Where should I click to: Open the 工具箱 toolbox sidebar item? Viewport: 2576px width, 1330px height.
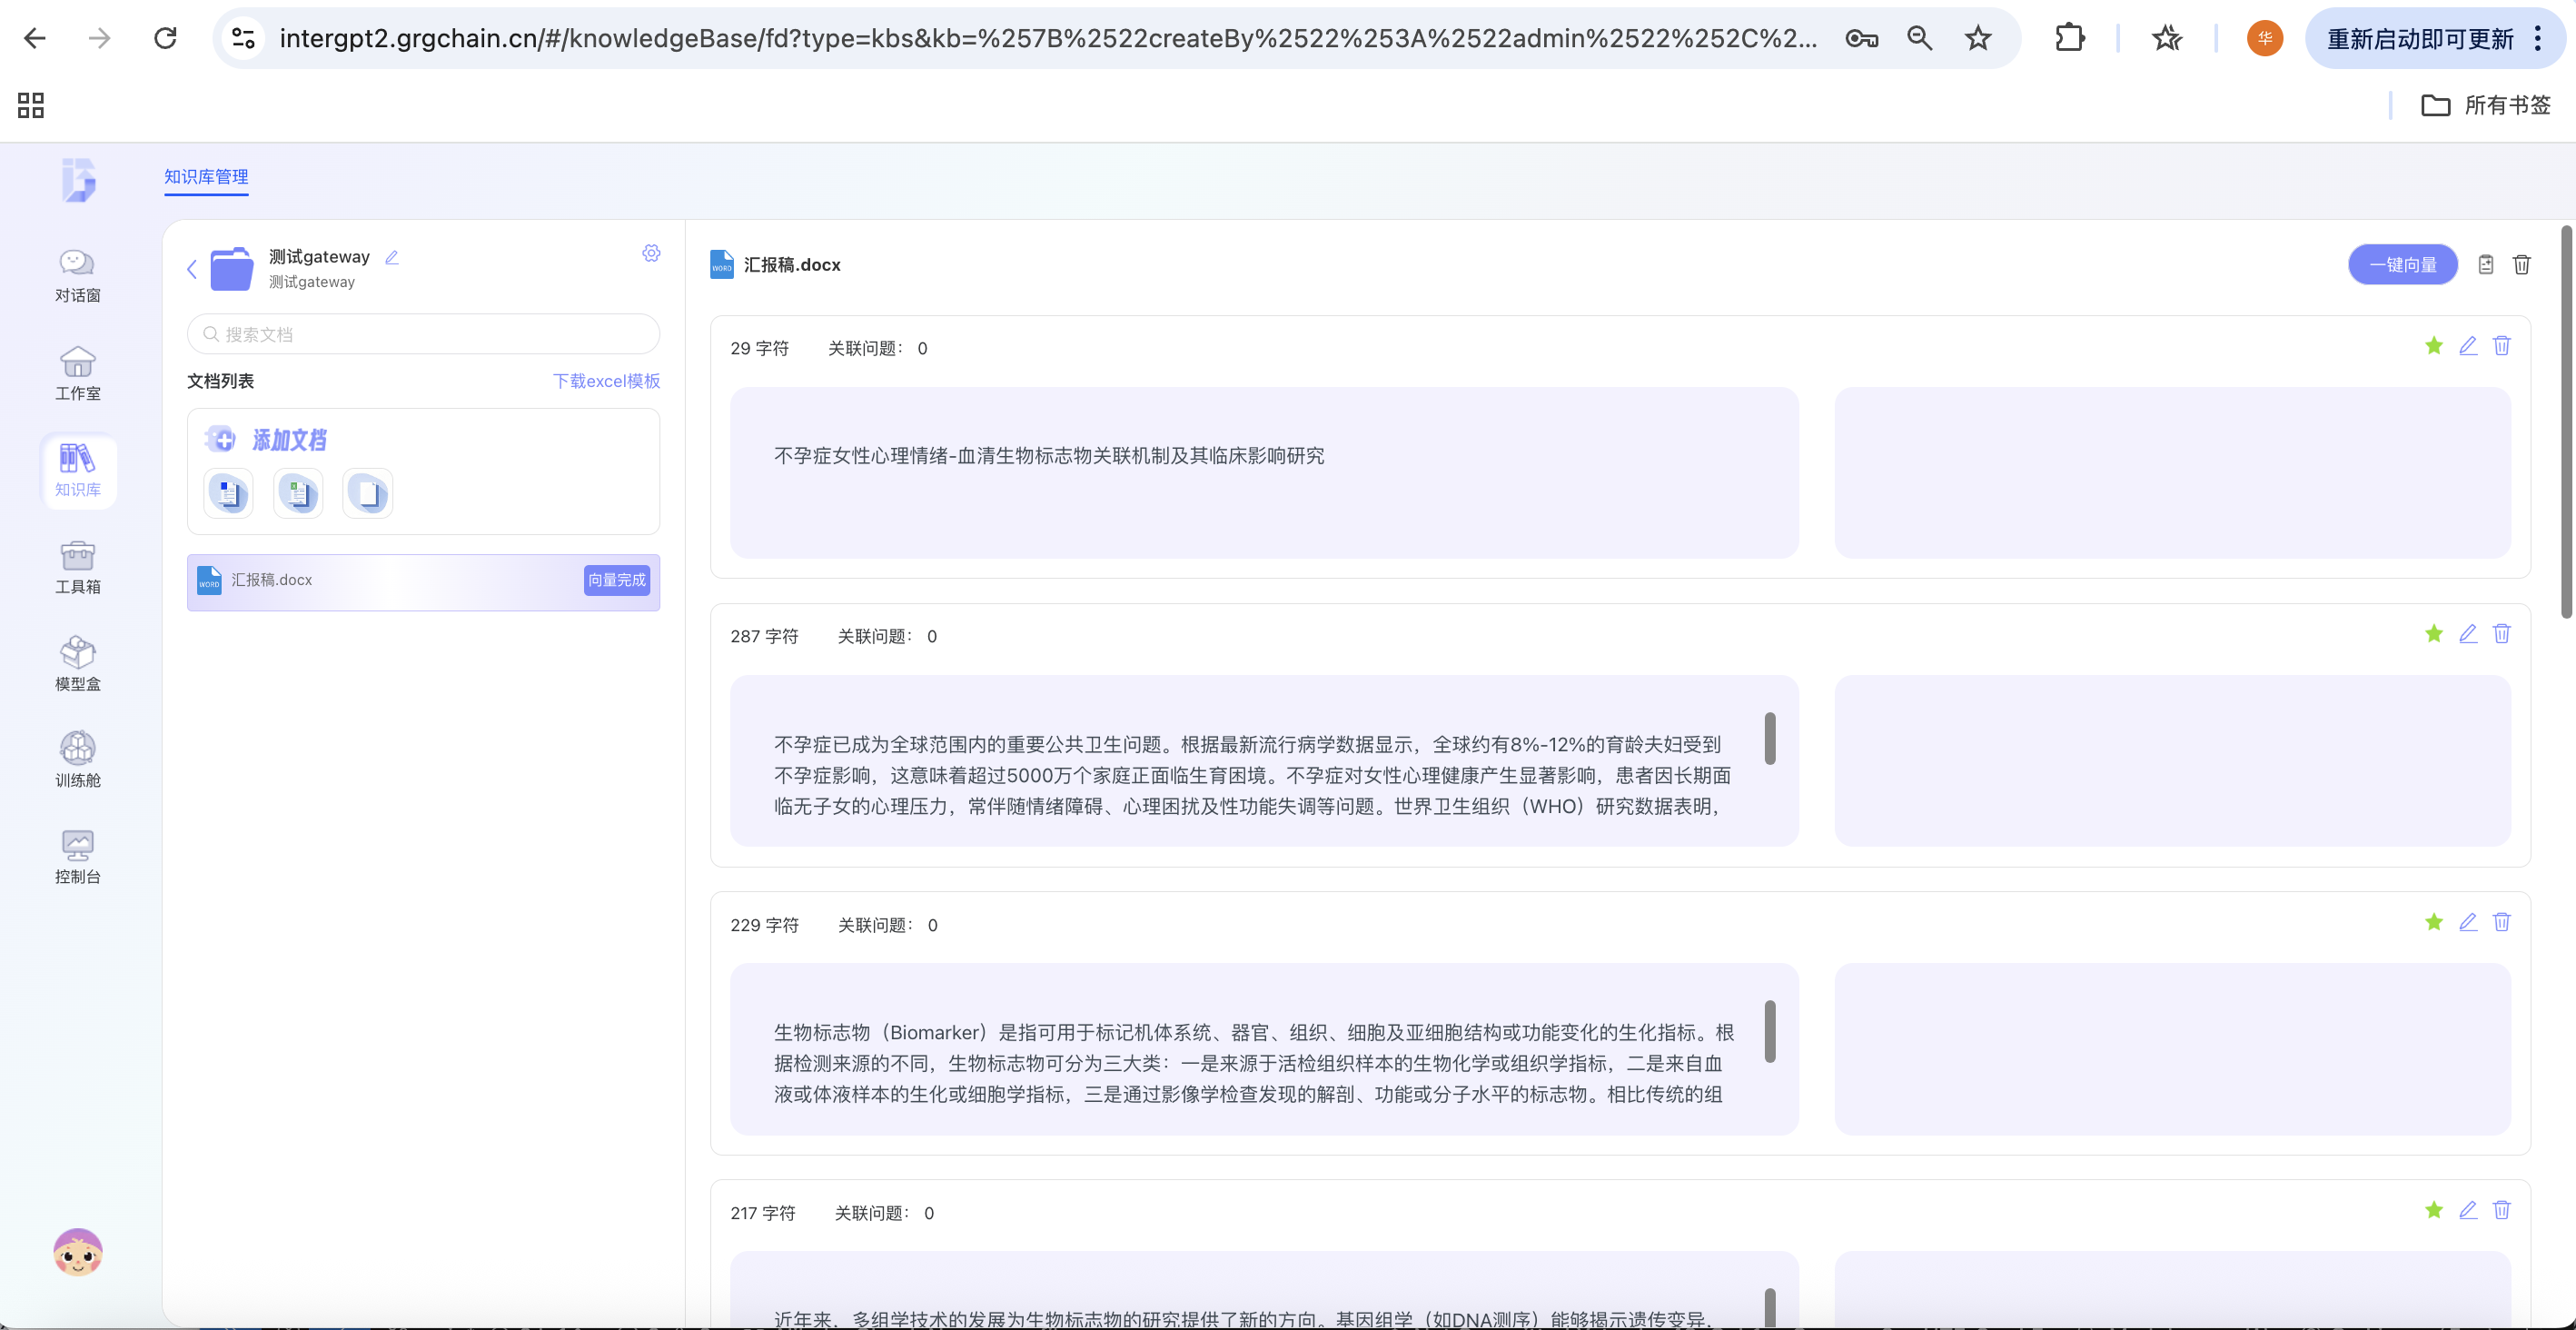[77, 567]
